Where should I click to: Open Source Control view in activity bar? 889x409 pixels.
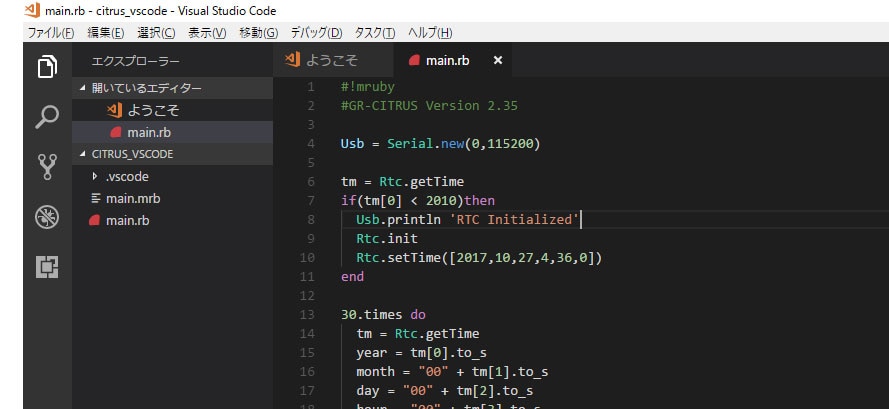[x=48, y=167]
